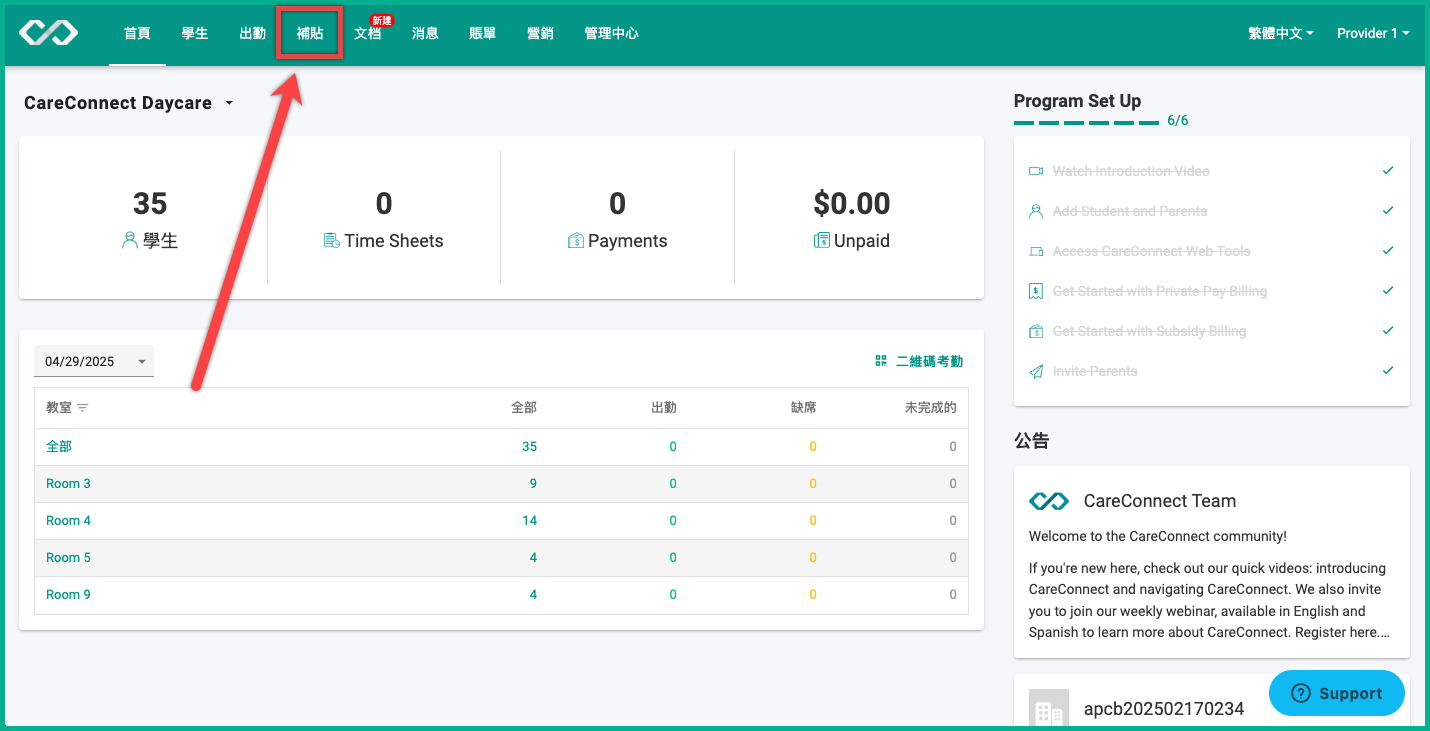Click the Time Sheets icon
This screenshot has height=731, width=1430.
(x=331, y=241)
